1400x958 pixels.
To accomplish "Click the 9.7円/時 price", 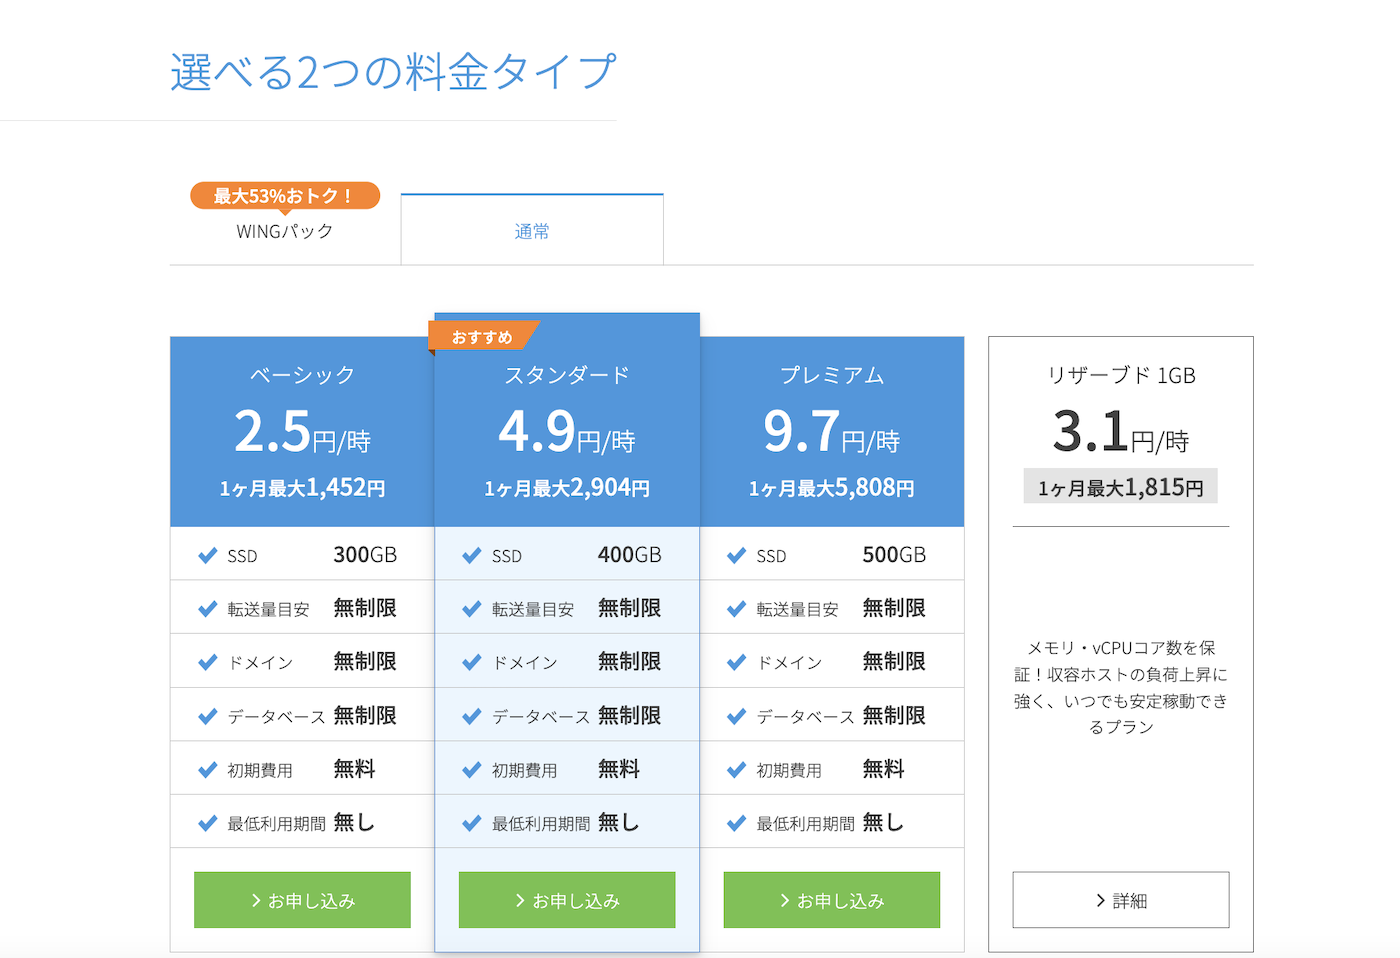I will 832,431.
